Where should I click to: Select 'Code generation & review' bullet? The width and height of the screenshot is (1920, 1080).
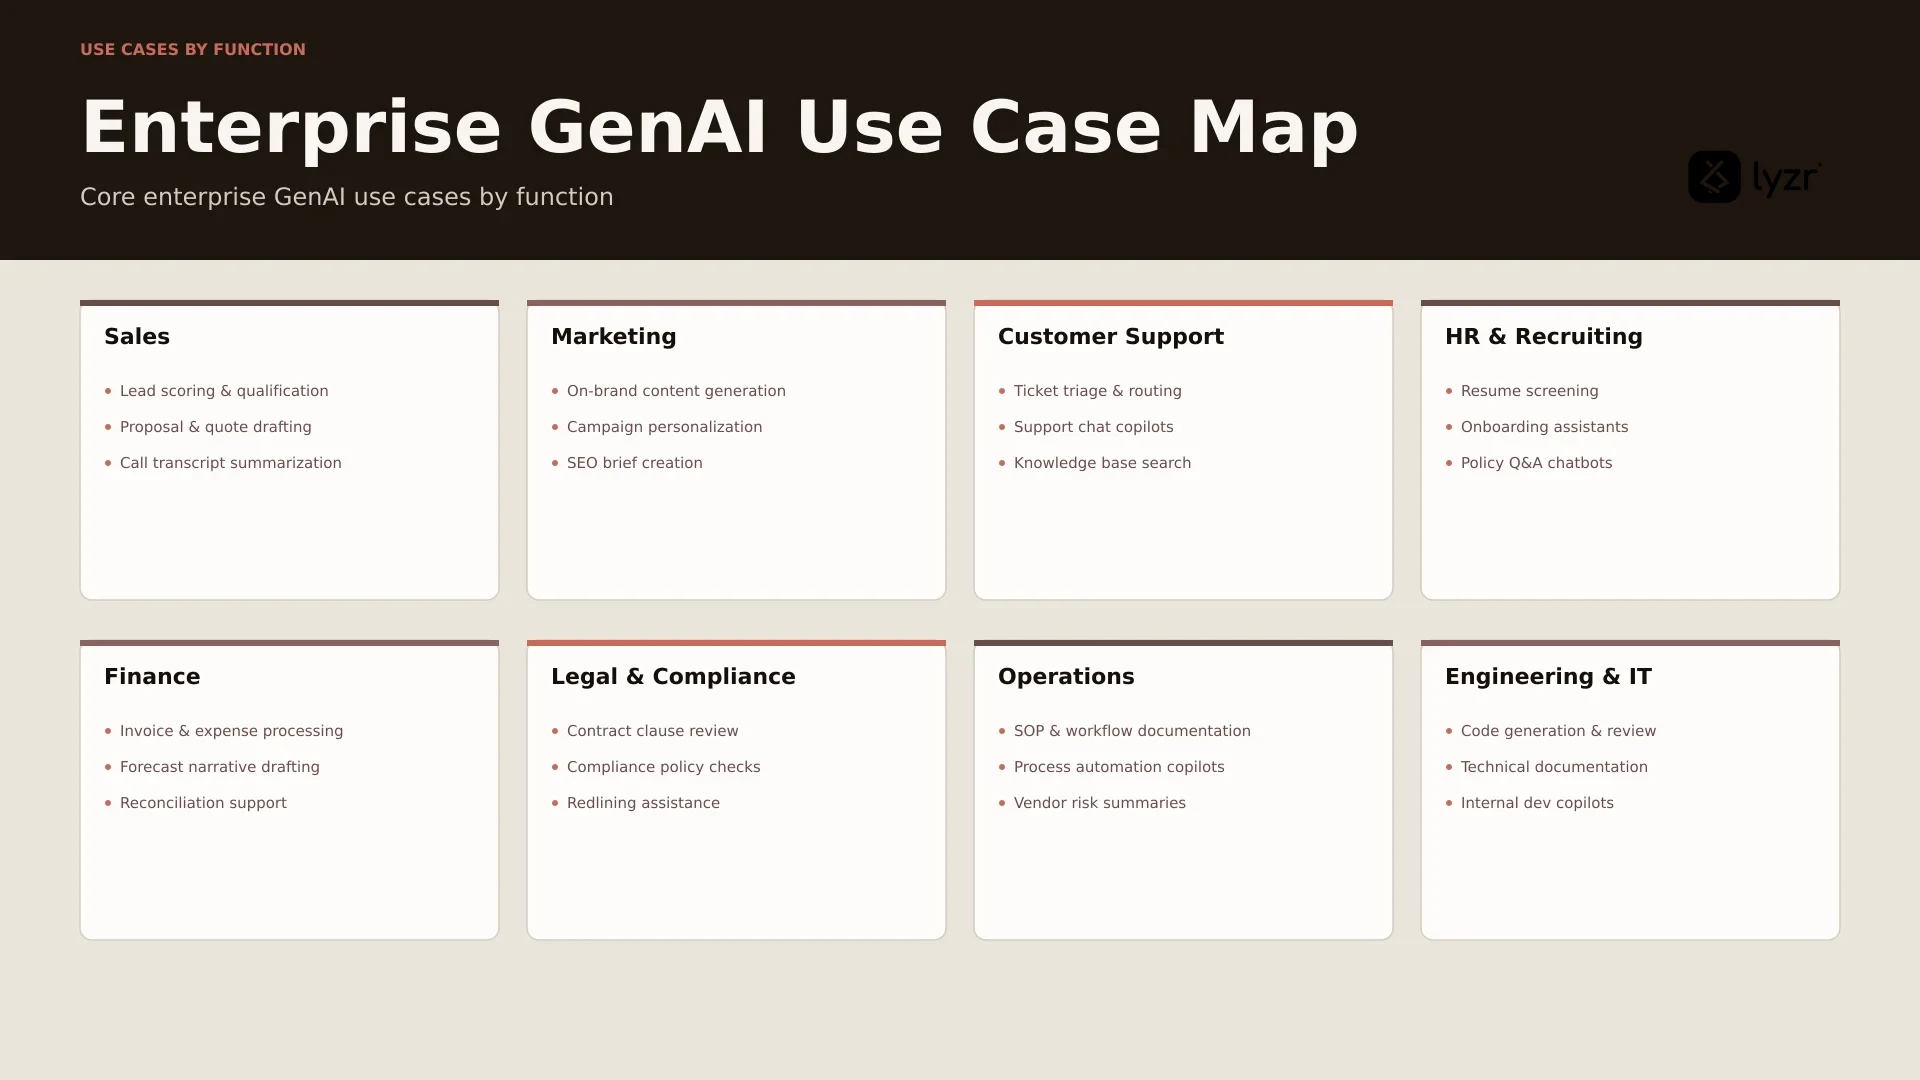tap(1559, 731)
